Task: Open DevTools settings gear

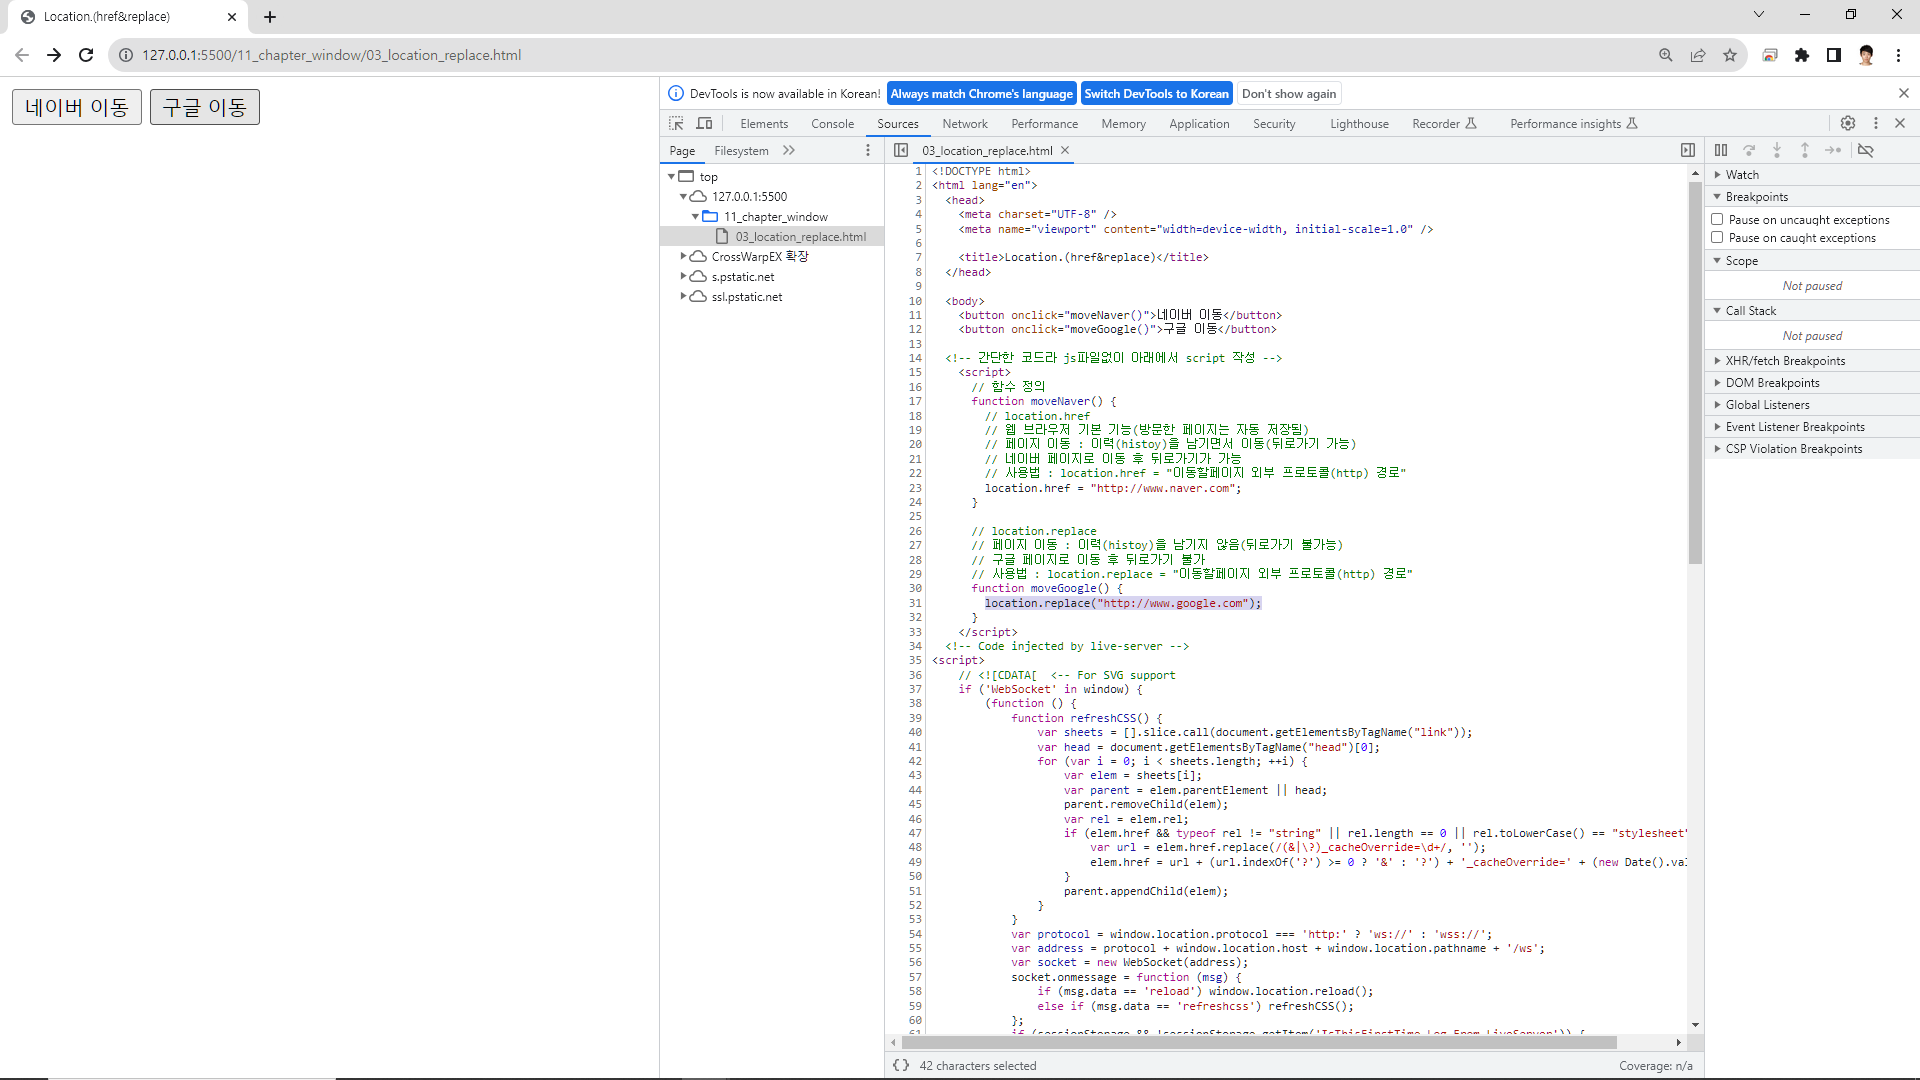Action: click(x=1847, y=123)
